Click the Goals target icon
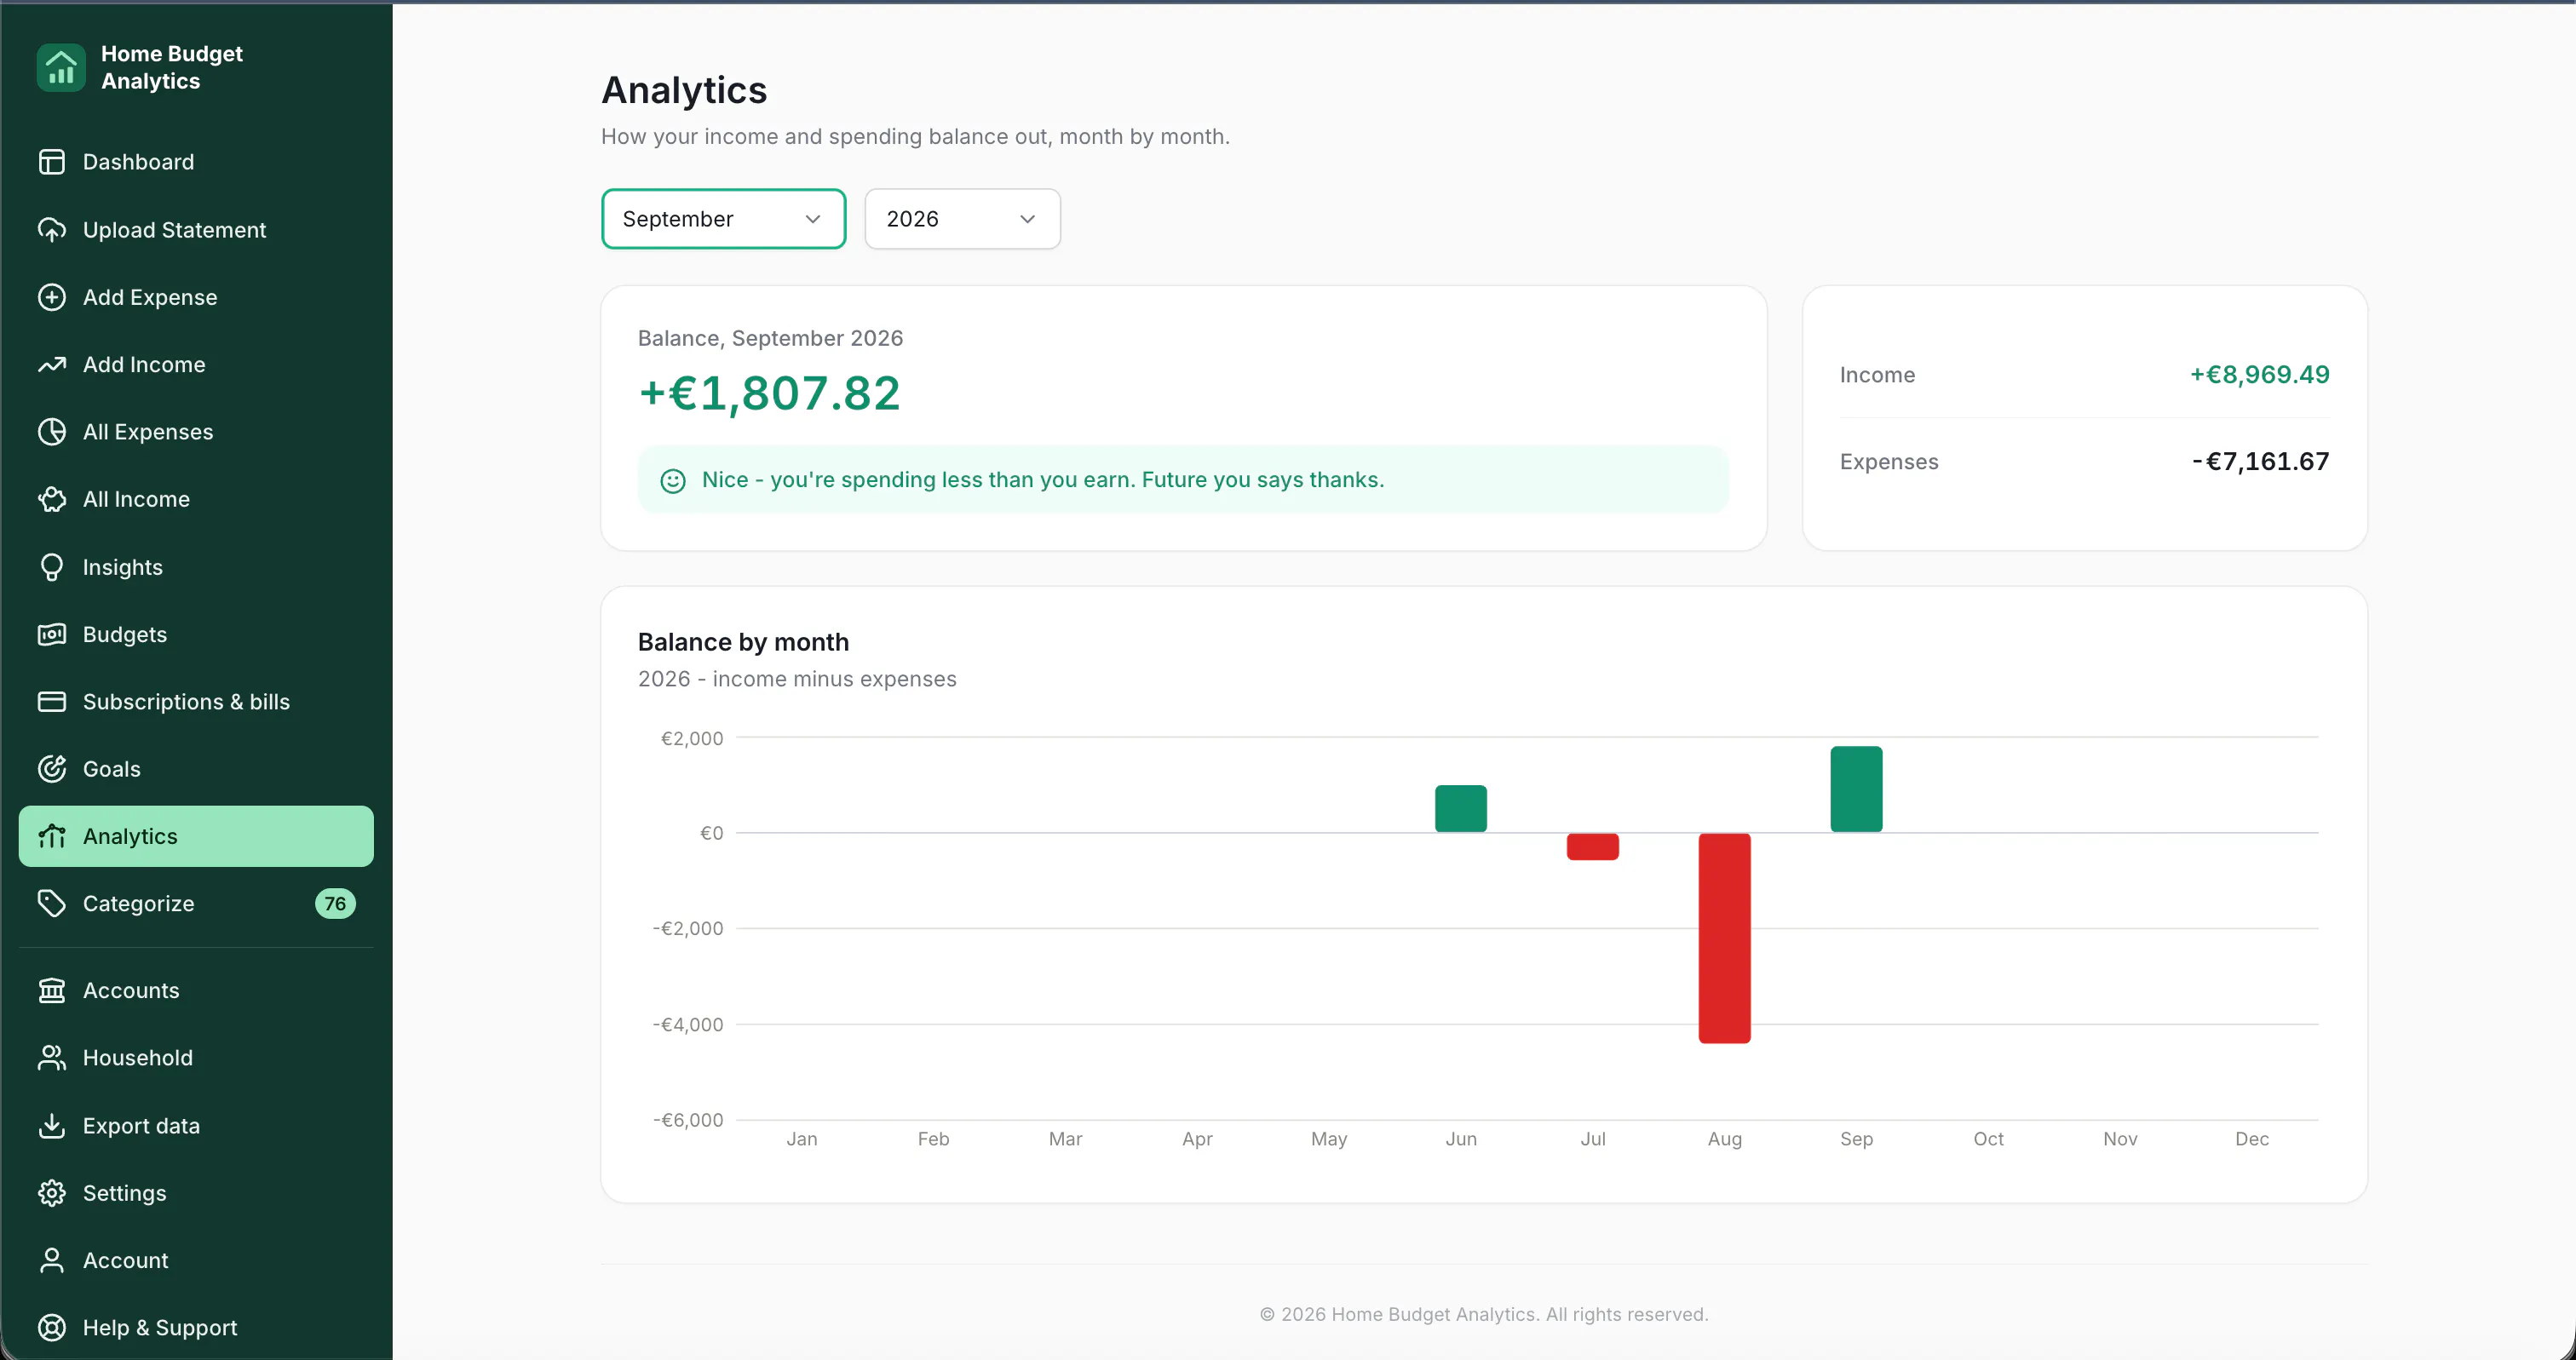The height and width of the screenshot is (1360, 2576). pyautogui.click(x=52, y=769)
